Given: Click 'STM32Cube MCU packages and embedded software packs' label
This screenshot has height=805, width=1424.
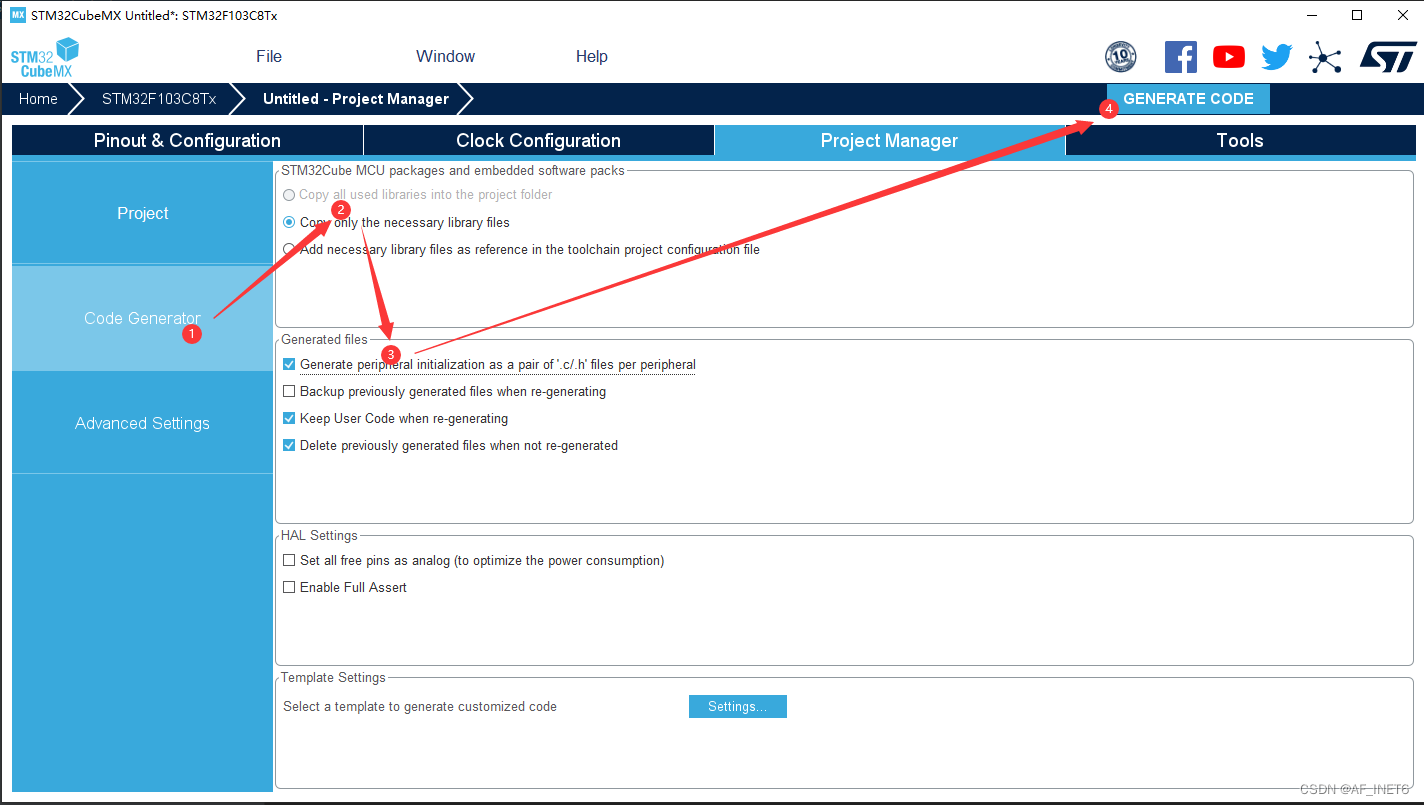Looking at the screenshot, I should [453, 171].
